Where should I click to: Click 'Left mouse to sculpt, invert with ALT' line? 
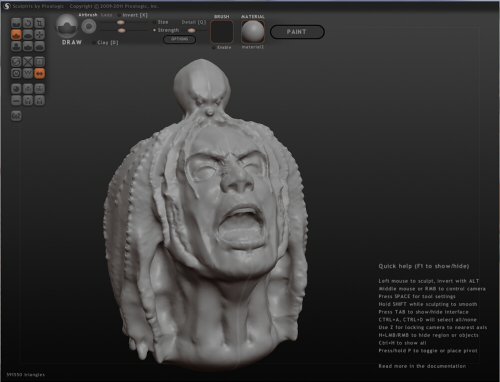(x=429, y=281)
